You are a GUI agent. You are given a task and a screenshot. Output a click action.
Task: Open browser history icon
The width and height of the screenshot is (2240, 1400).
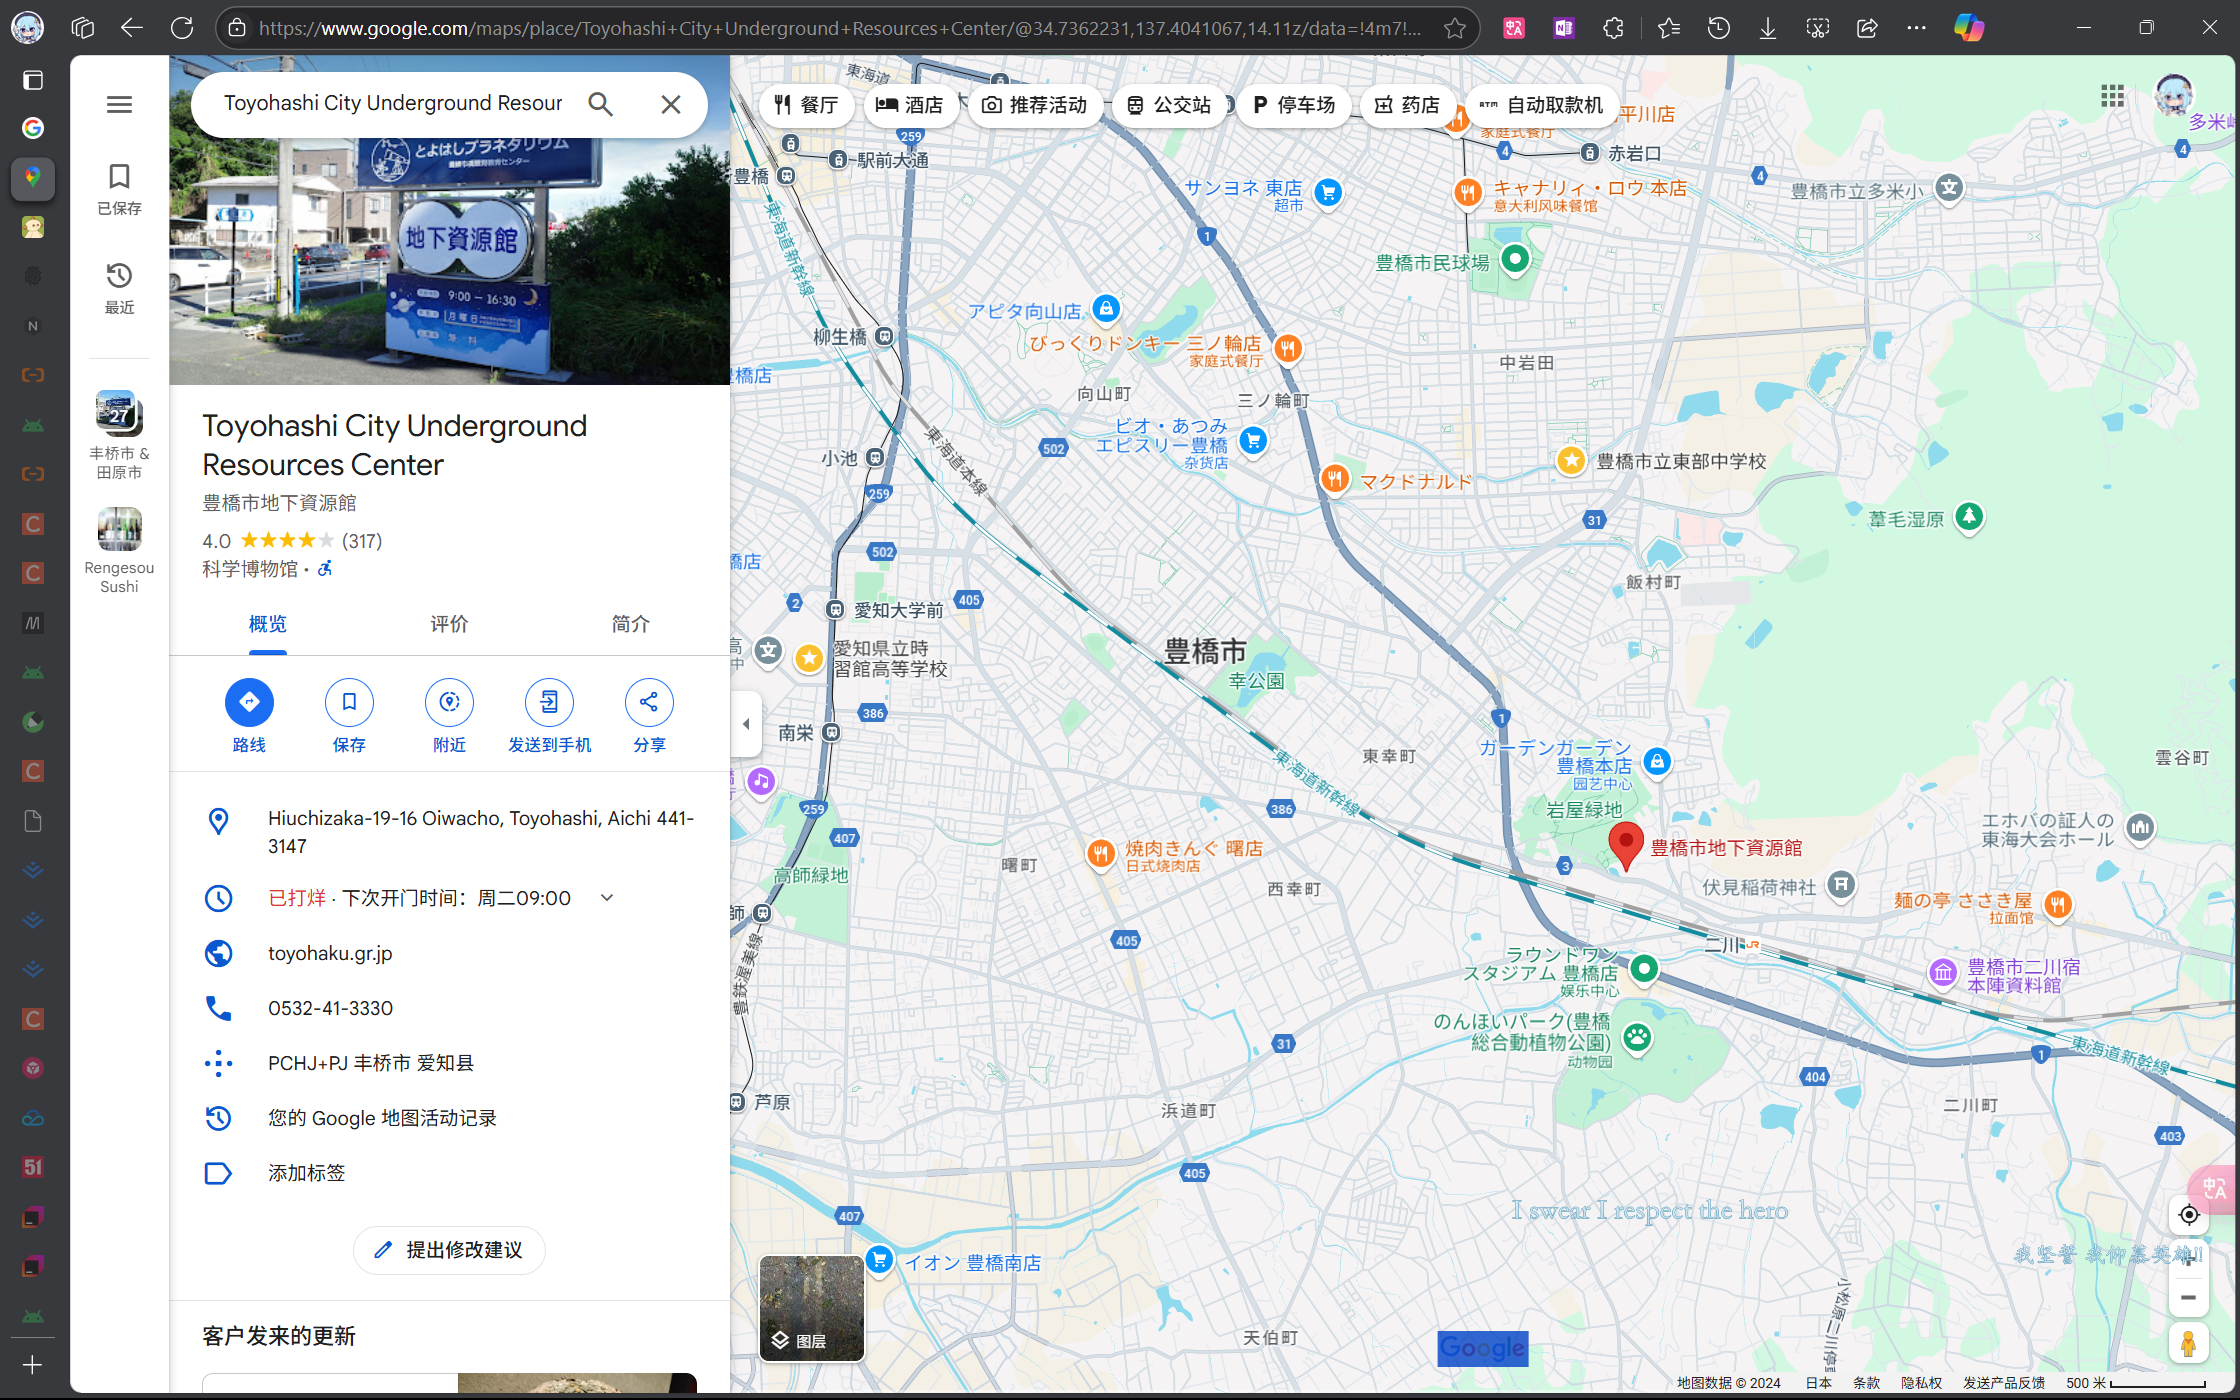(1718, 28)
